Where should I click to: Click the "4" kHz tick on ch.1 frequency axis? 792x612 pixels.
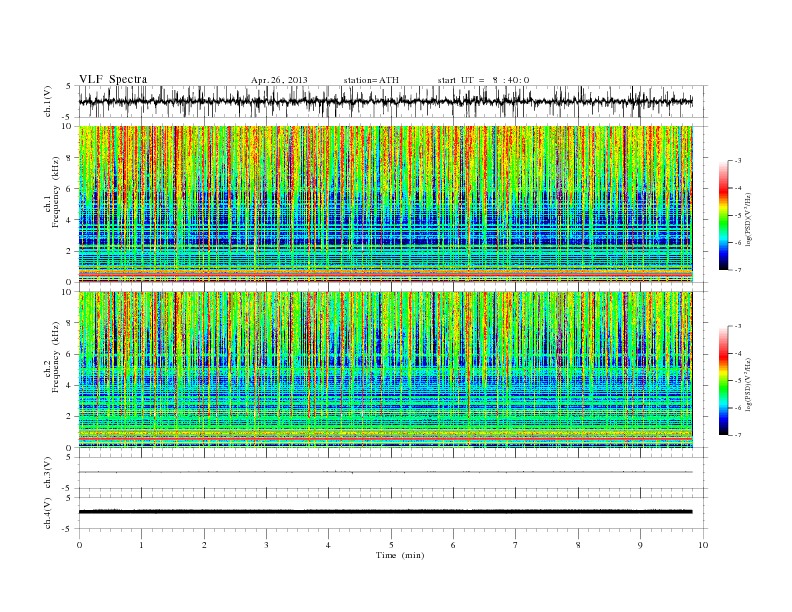coord(70,220)
